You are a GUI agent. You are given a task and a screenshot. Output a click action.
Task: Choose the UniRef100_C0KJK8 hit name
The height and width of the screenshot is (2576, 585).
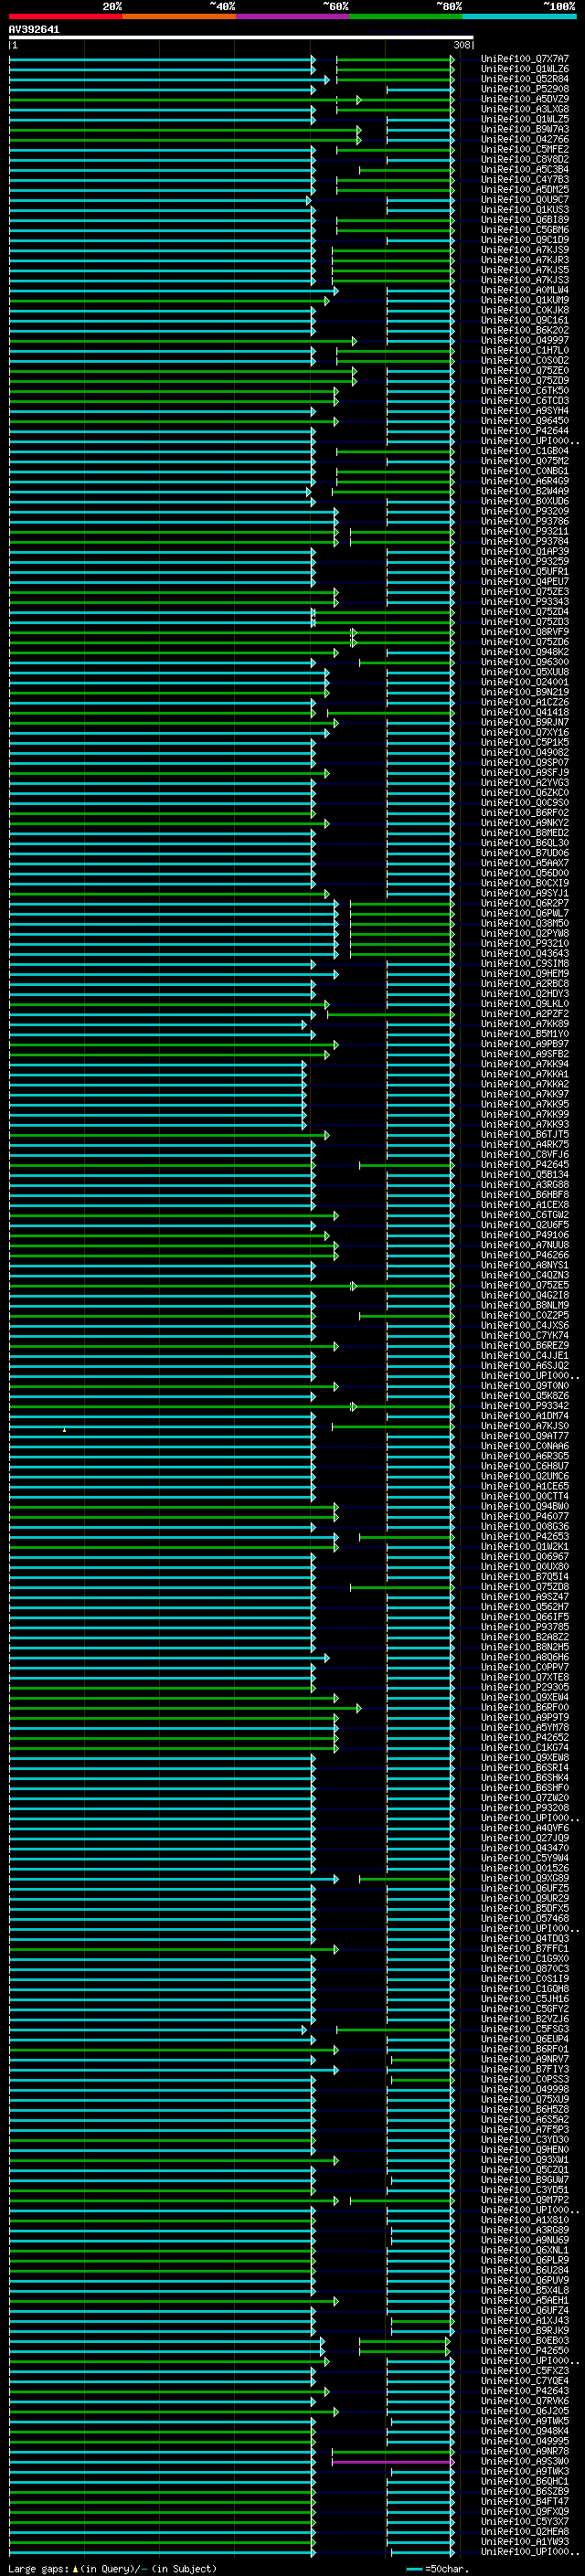point(525,310)
